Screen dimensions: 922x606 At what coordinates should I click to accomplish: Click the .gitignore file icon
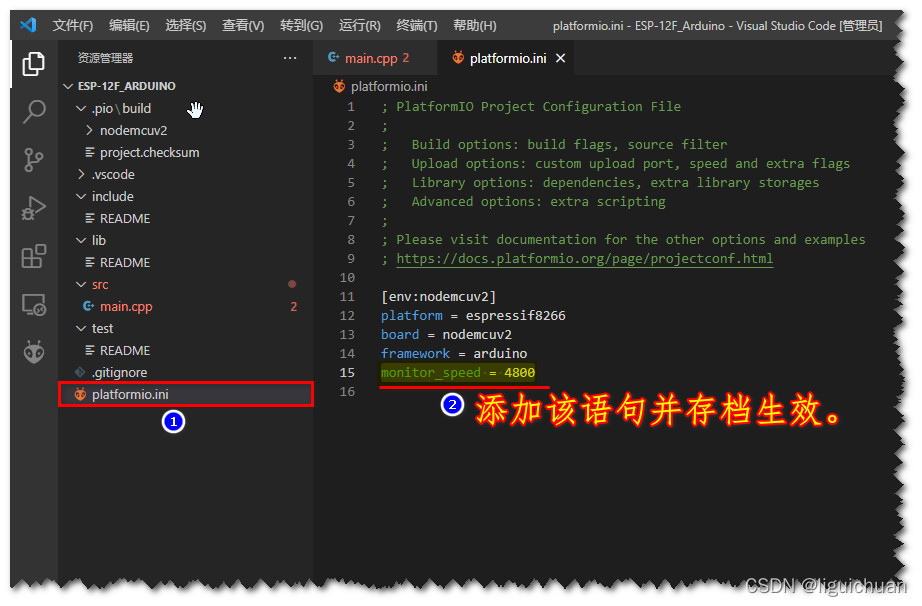click(x=80, y=372)
